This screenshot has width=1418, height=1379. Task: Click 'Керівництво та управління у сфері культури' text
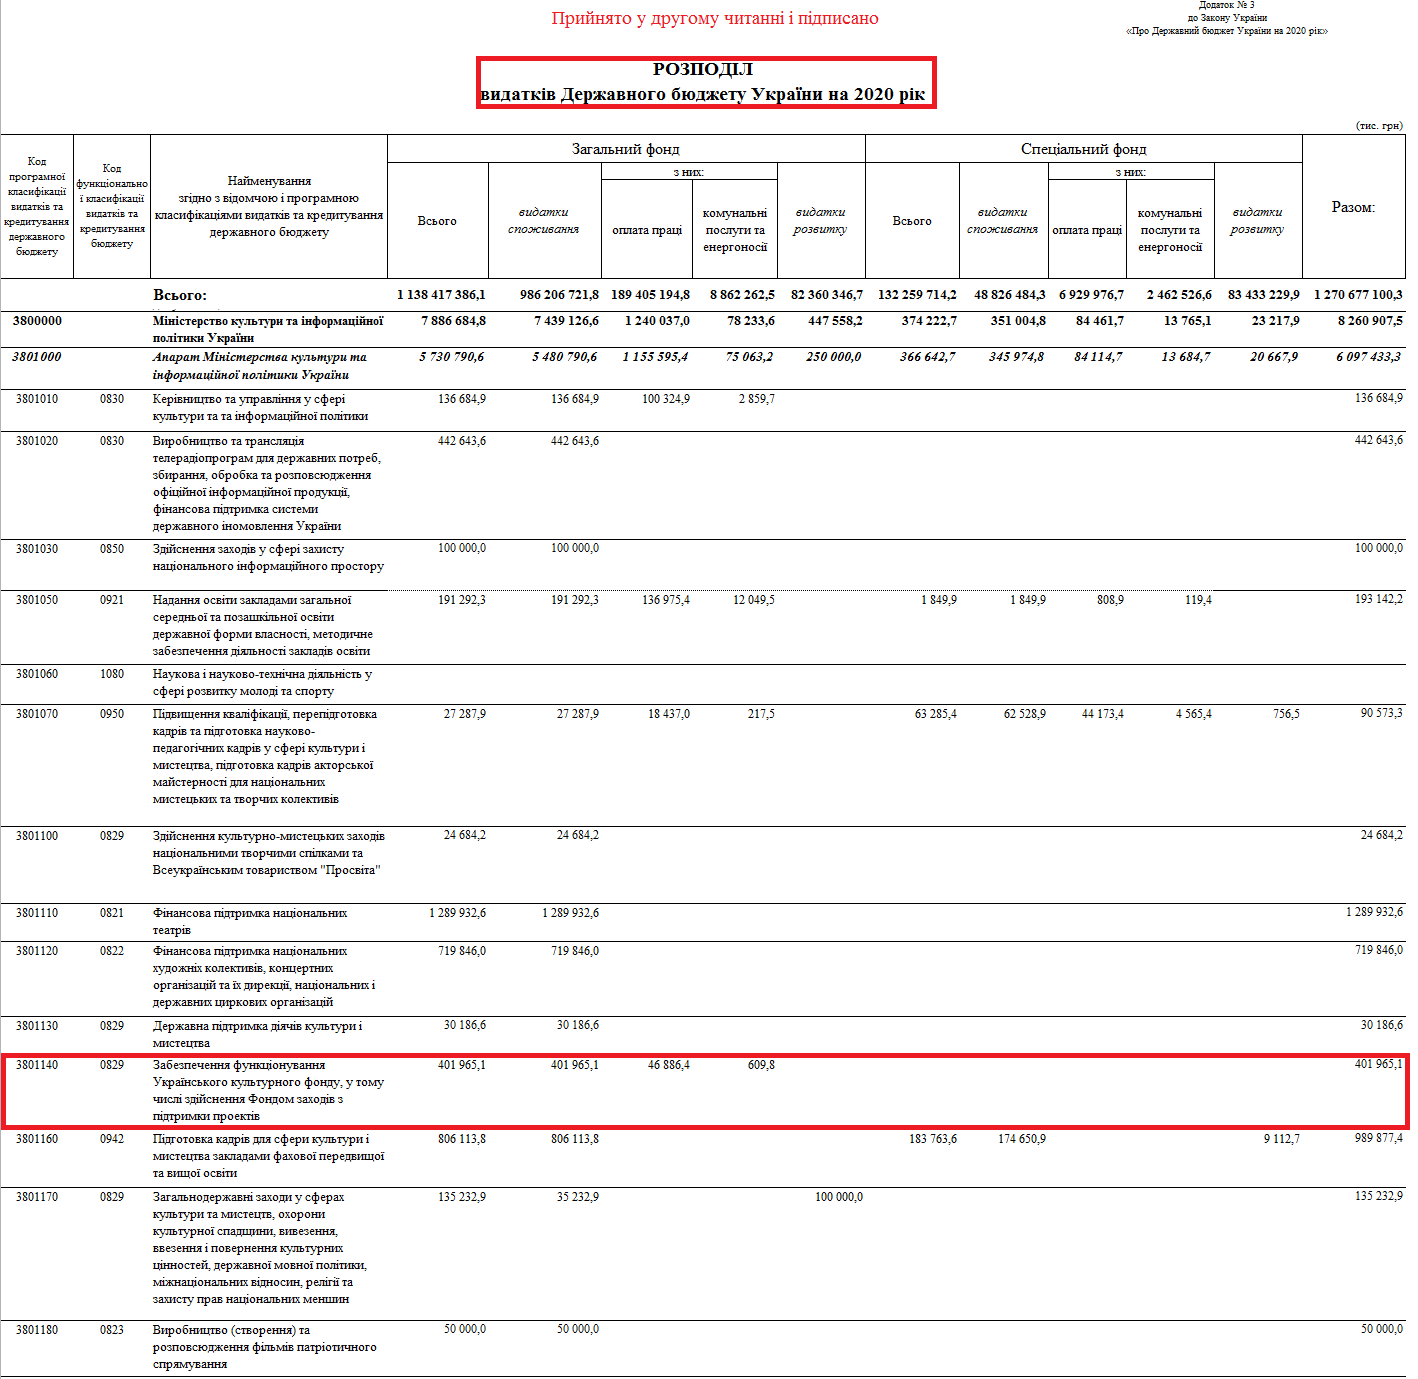pyautogui.click(x=260, y=408)
